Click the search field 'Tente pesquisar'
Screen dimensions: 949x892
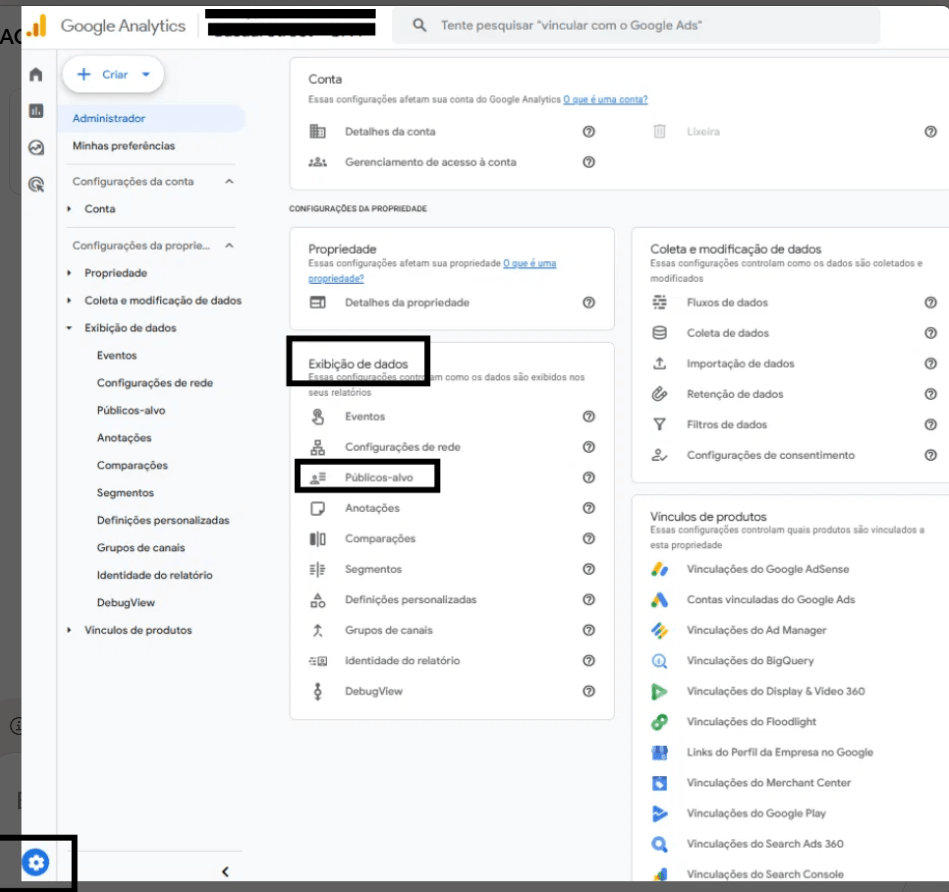pos(635,25)
